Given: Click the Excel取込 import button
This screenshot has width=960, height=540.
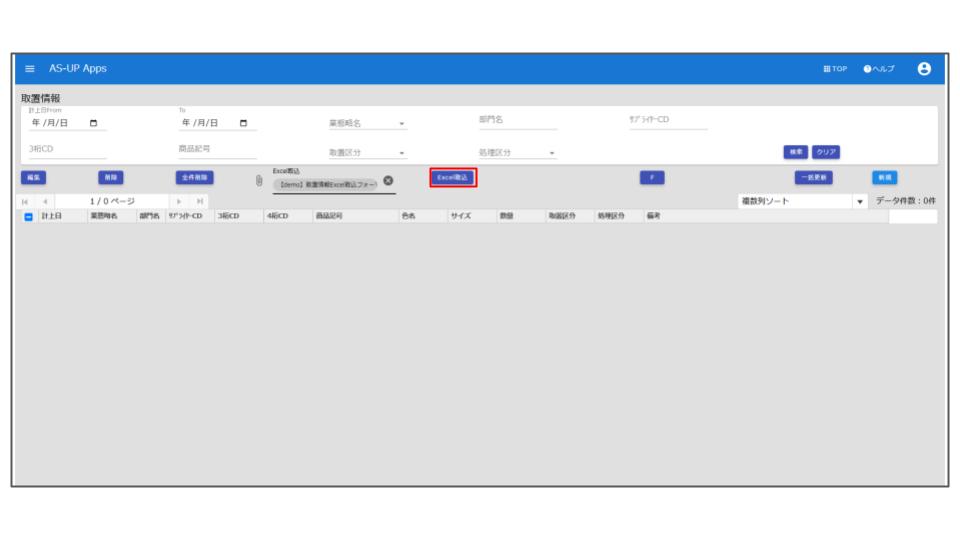Looking at the screenshot, I should [x=453, y=178].
